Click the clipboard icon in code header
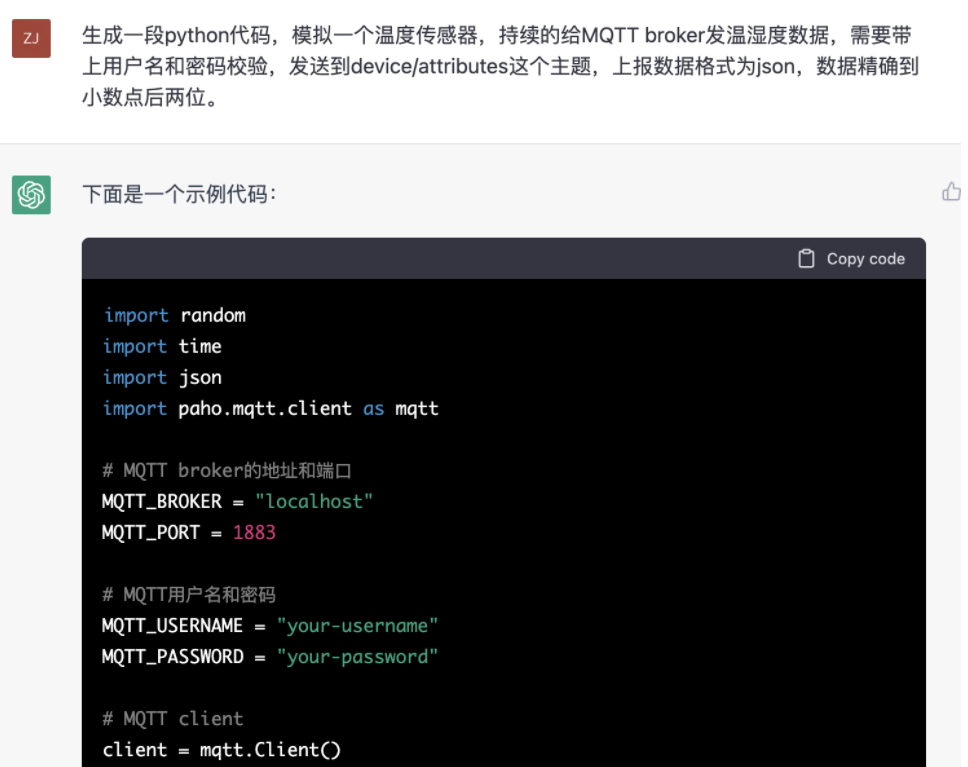968x767 pixels. [806, 259]
